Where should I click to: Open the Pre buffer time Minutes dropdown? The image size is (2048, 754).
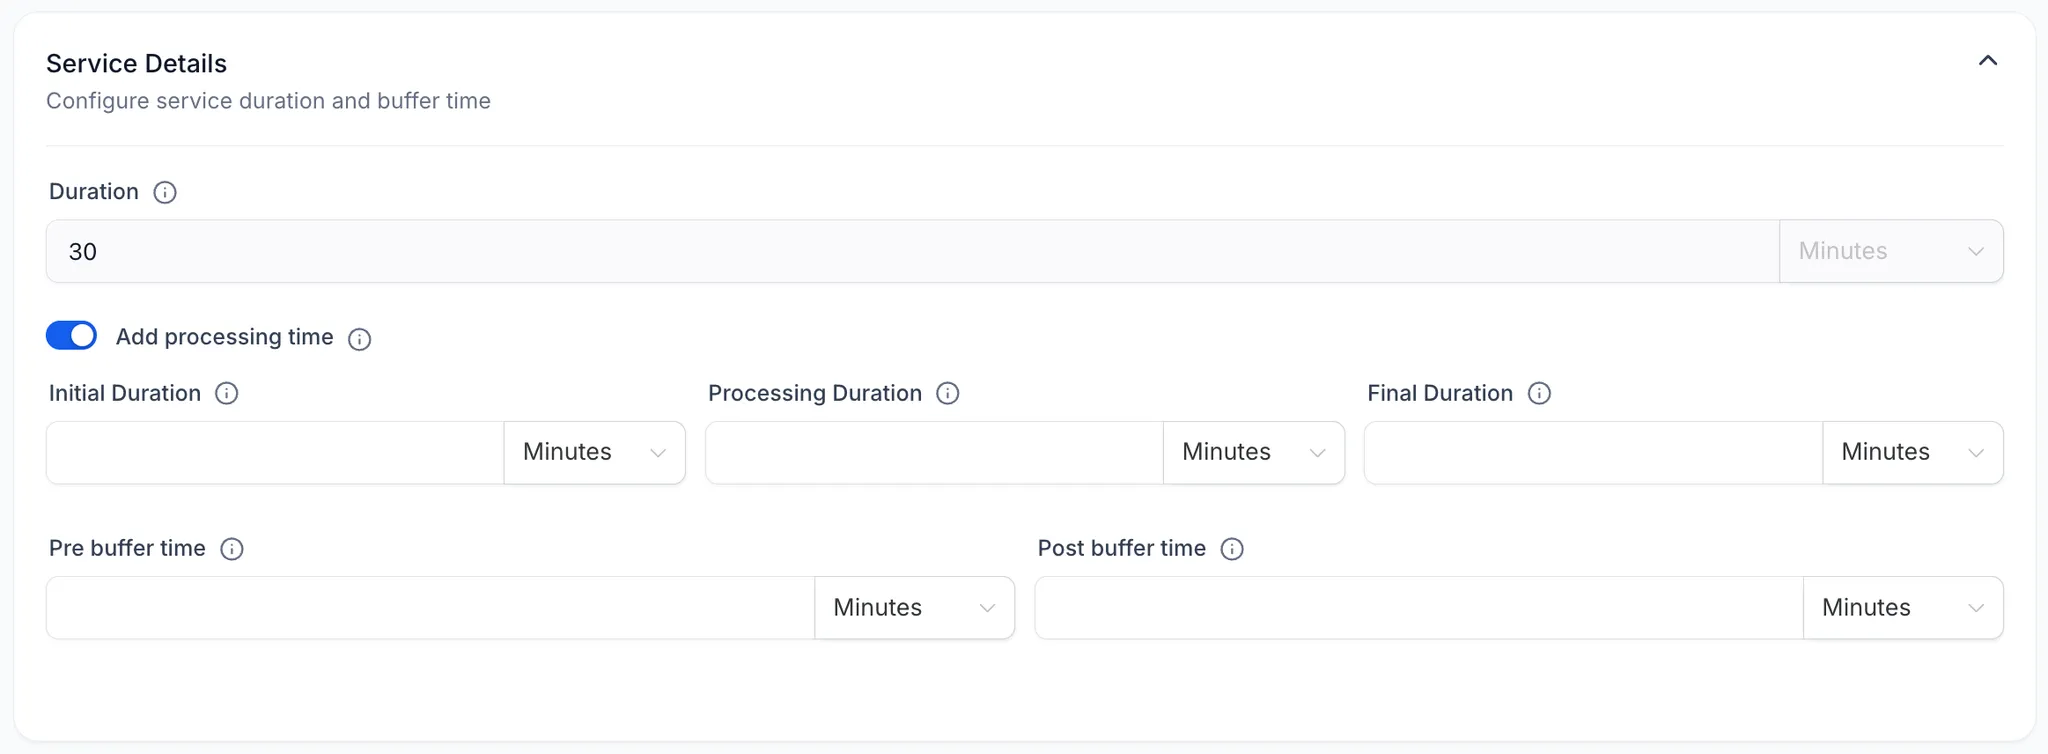point(915,608)
